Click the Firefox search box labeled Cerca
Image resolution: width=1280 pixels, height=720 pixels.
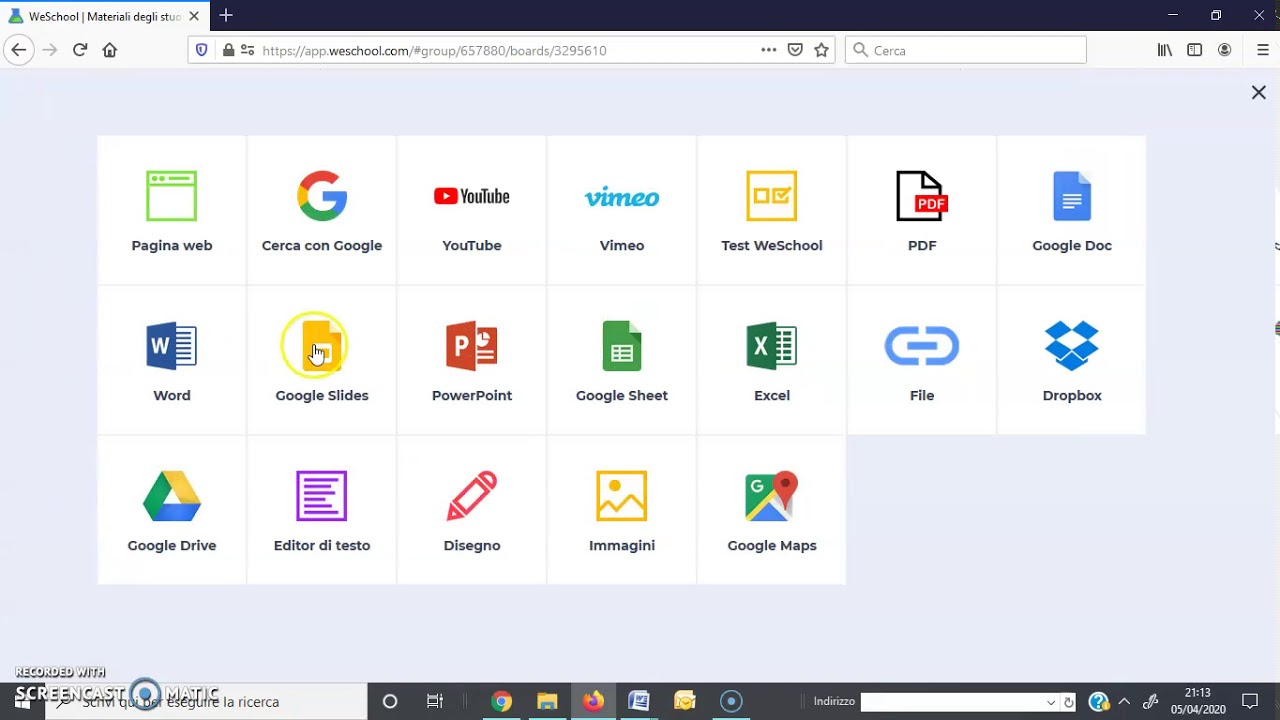click(966, 50)
